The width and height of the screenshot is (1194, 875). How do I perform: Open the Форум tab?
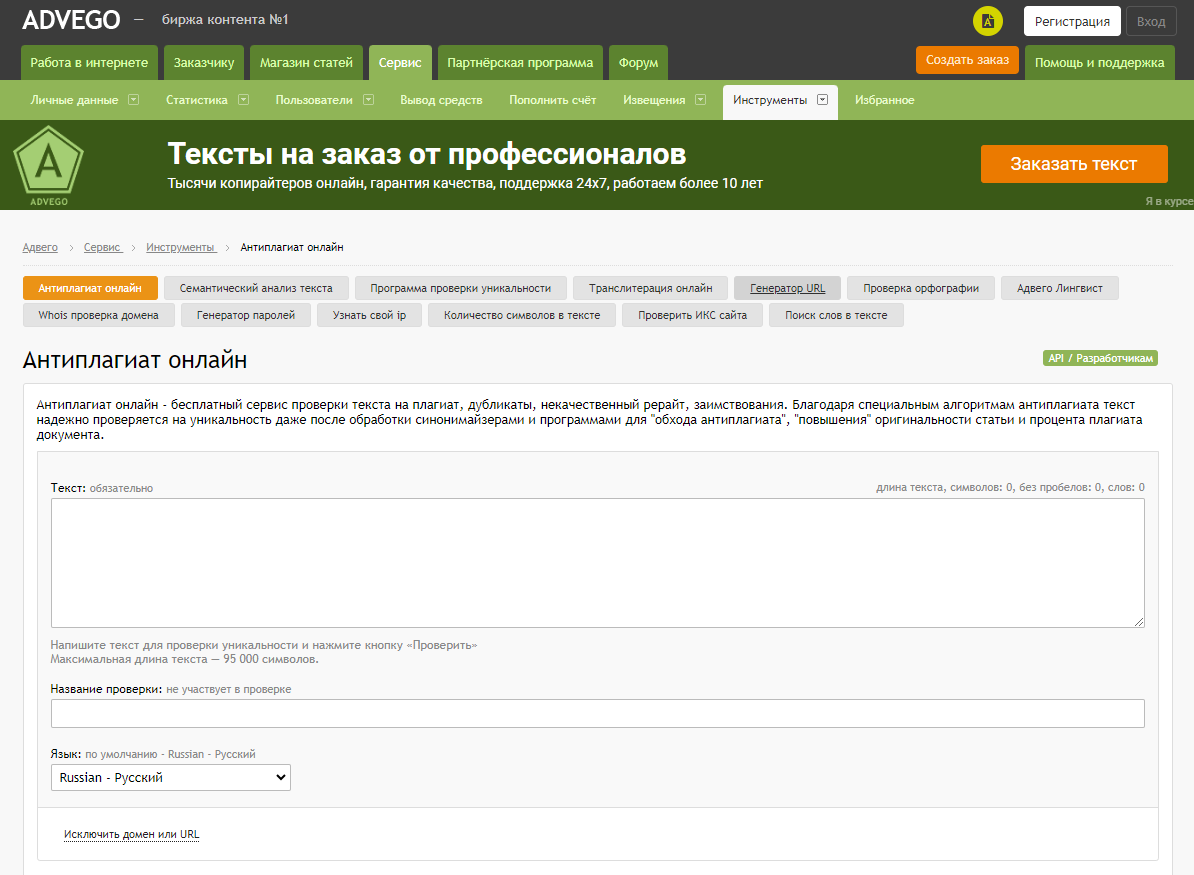click(x=638, y=63)
